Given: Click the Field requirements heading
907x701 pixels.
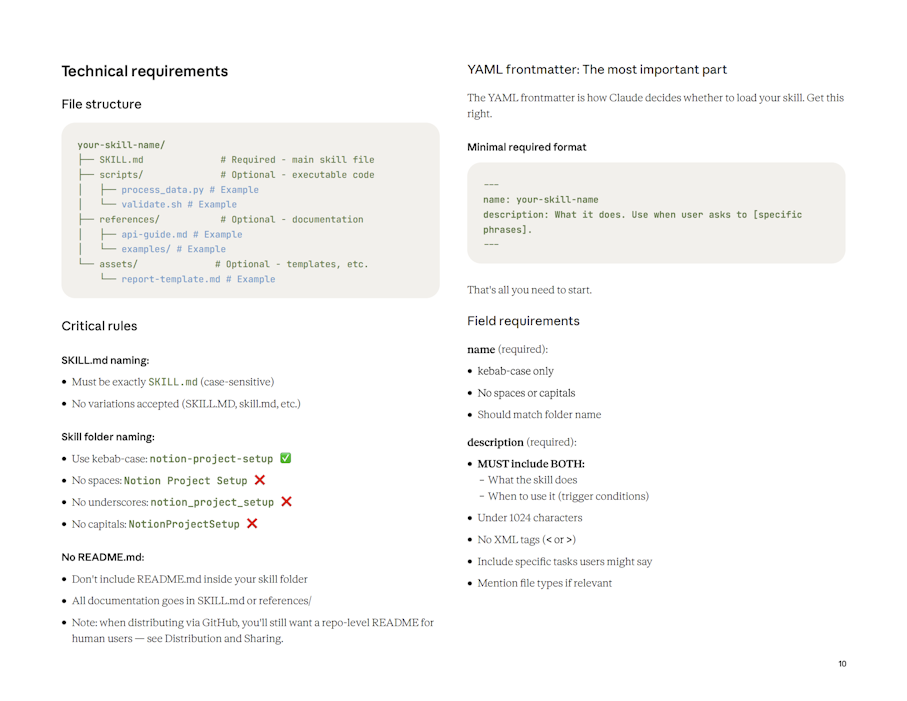Looking at the screenshot, I should click(523, 321).
